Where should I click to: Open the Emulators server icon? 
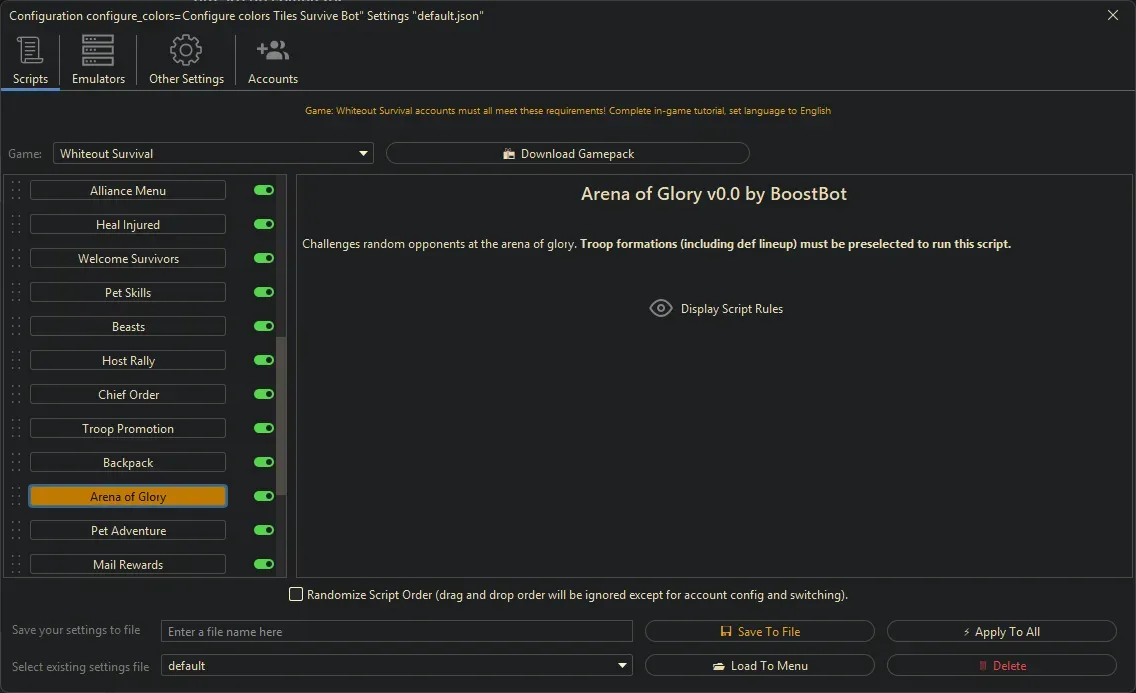(x=98, y=51)
